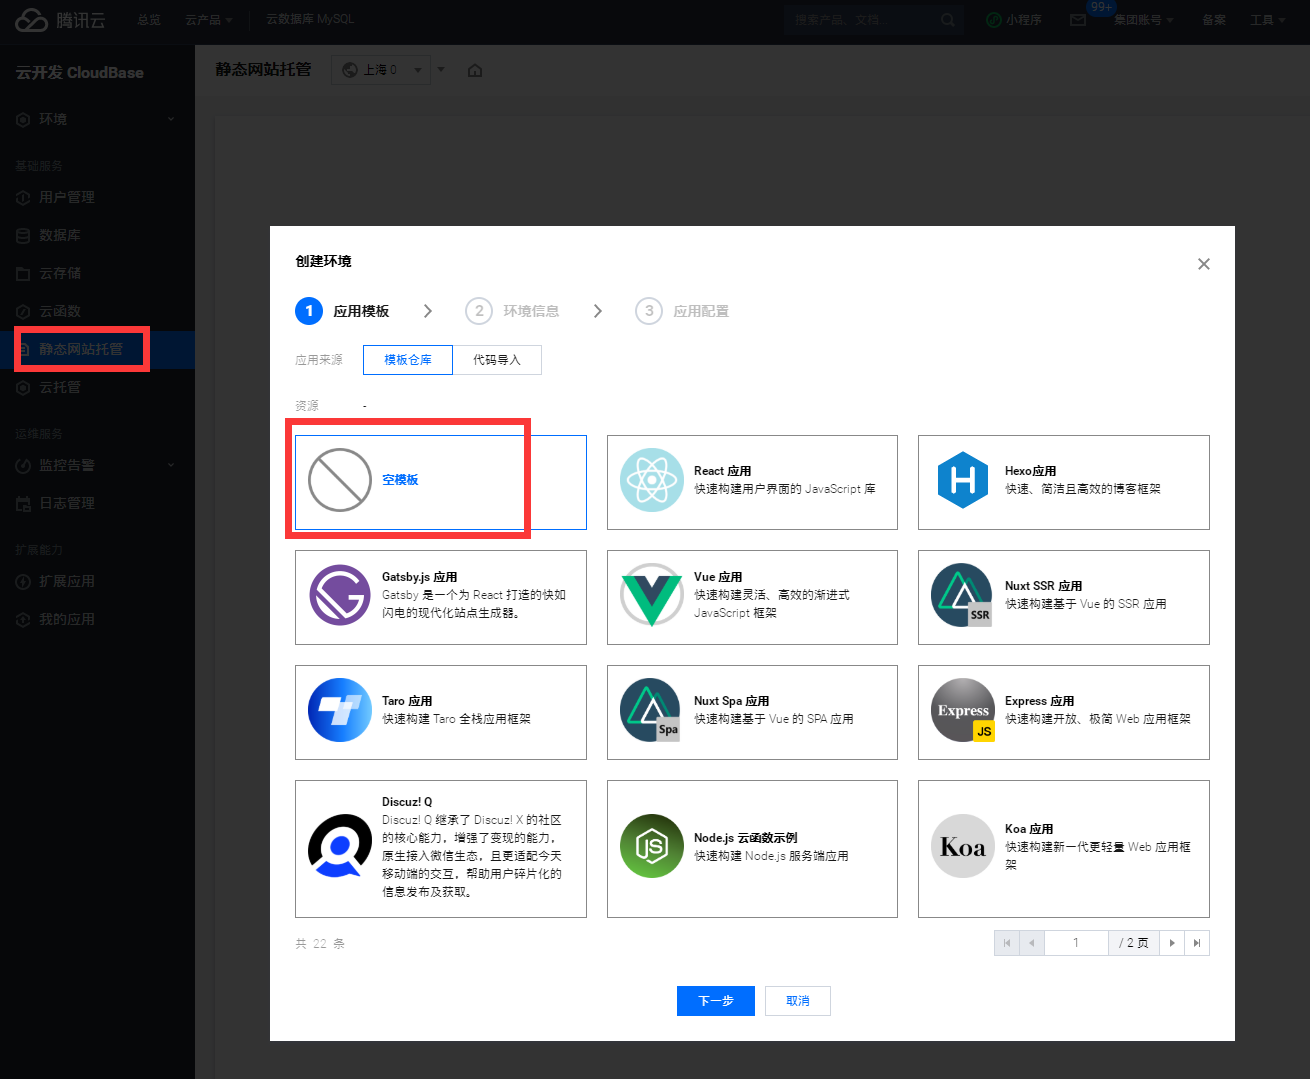This screenshot has width=1310, height=1079.
Task: Go to first page of templates
Action: click(x=1007, y=943)
